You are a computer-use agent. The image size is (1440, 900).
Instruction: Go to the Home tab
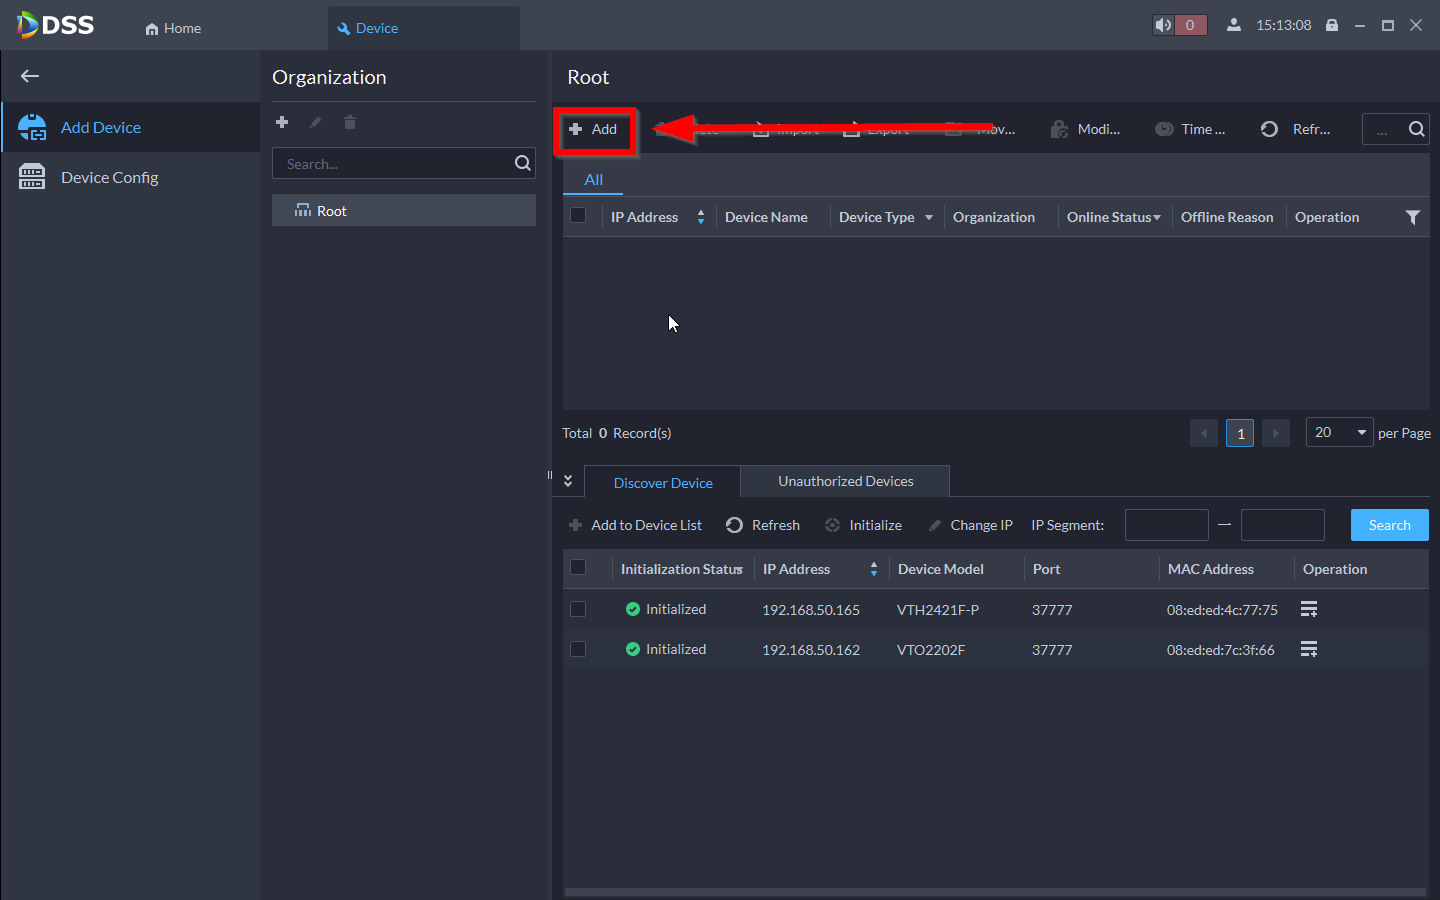tap(174, 28)
